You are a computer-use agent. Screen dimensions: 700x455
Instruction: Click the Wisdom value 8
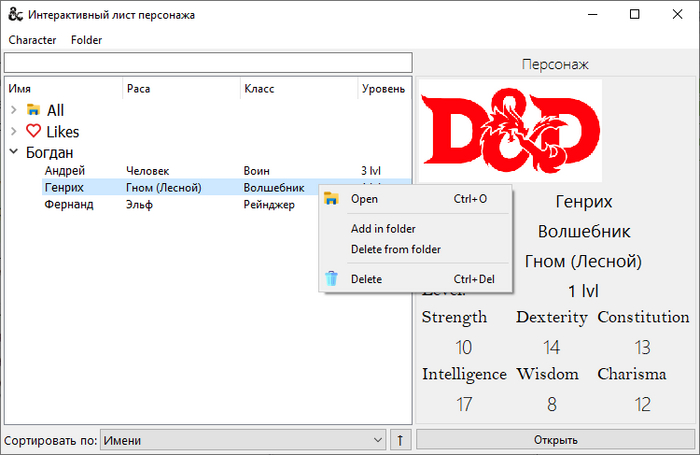pos(552,405)
